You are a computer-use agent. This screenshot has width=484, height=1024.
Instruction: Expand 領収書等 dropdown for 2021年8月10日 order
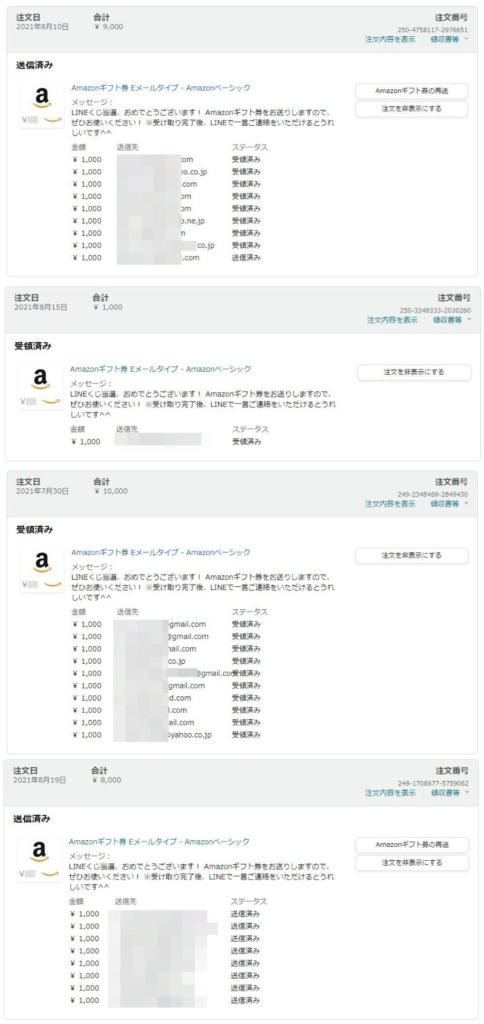click(450, 39)
